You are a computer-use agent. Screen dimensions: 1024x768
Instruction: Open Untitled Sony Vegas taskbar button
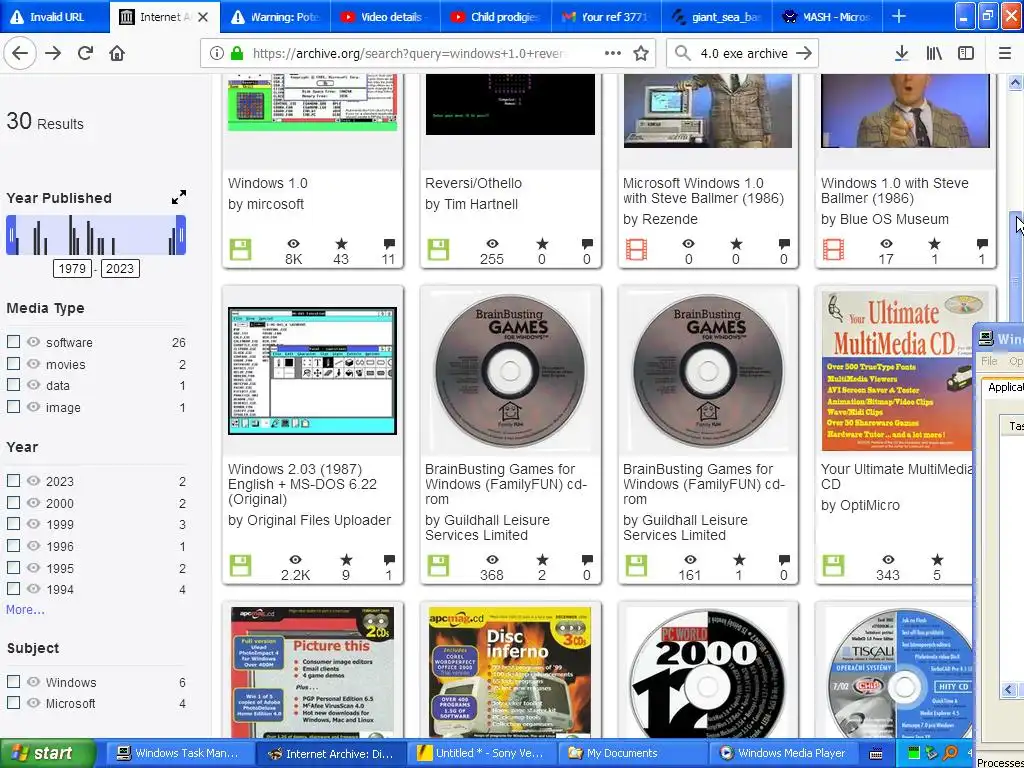click(x=483, y=753)
